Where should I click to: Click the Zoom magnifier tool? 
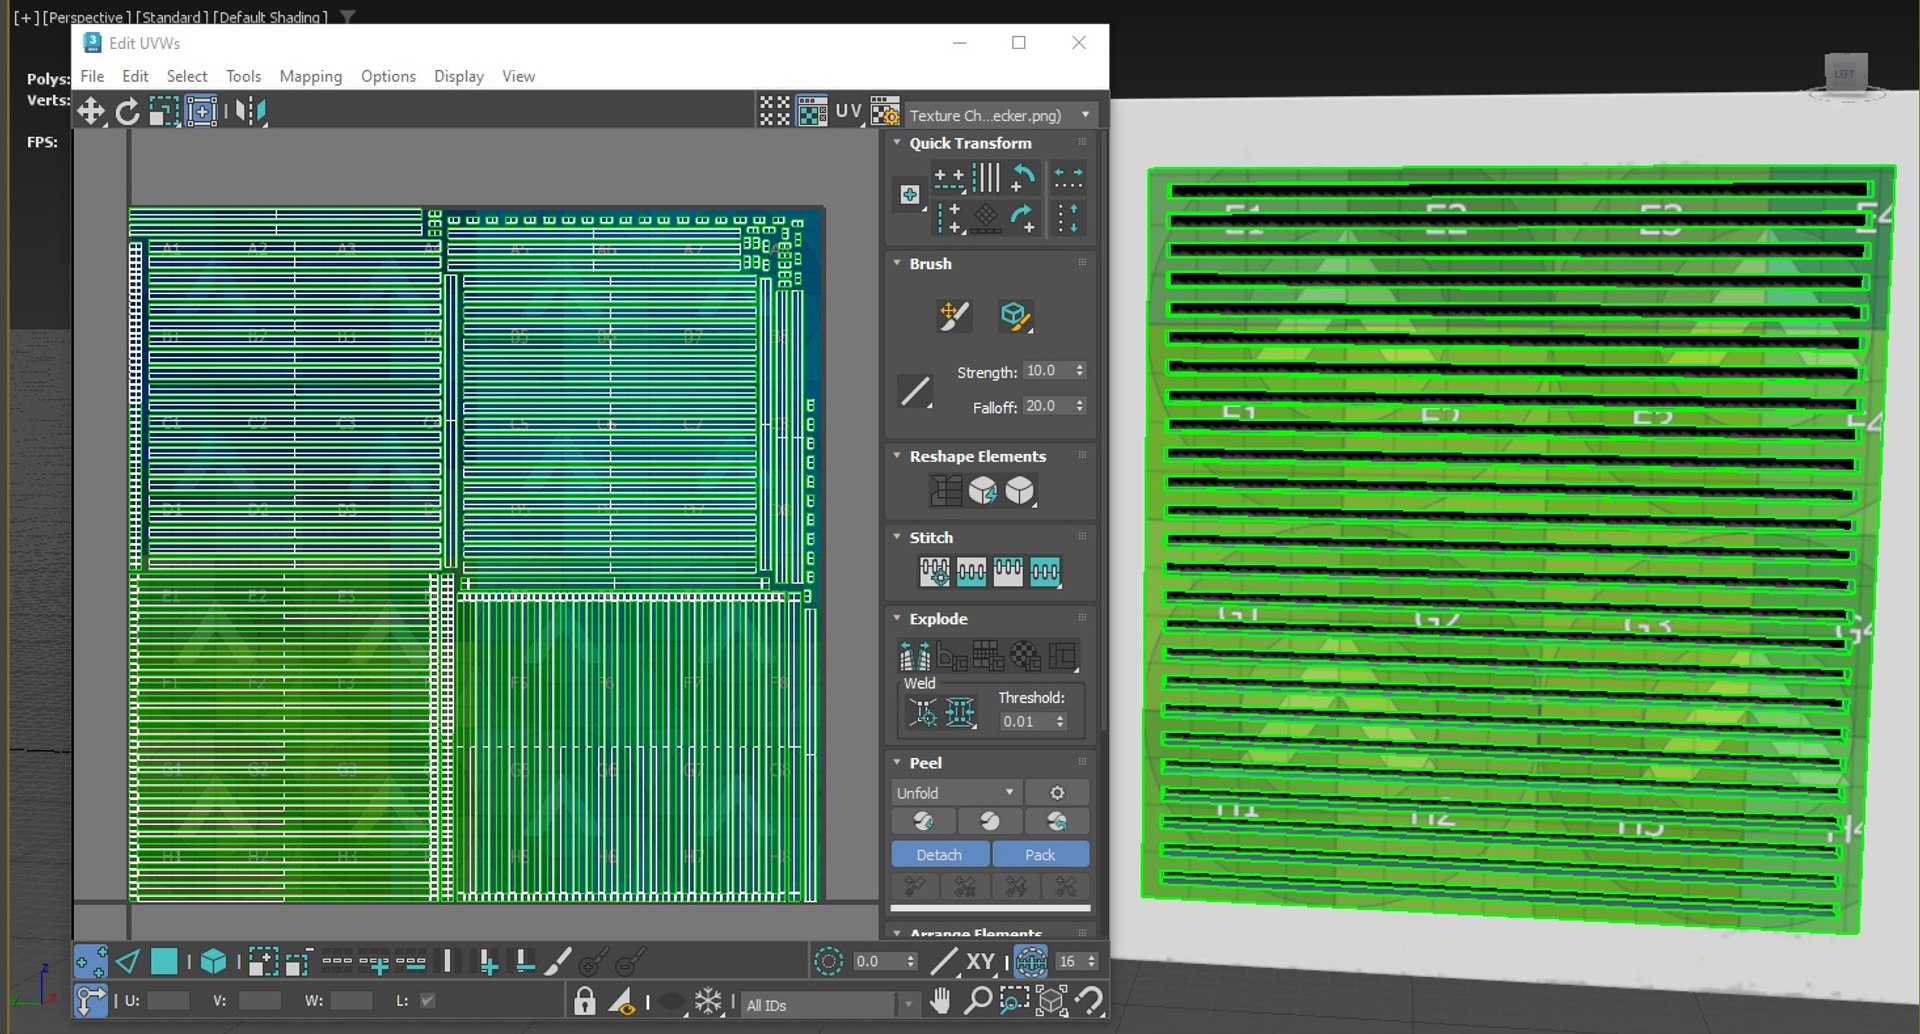tap(976, 1001)
